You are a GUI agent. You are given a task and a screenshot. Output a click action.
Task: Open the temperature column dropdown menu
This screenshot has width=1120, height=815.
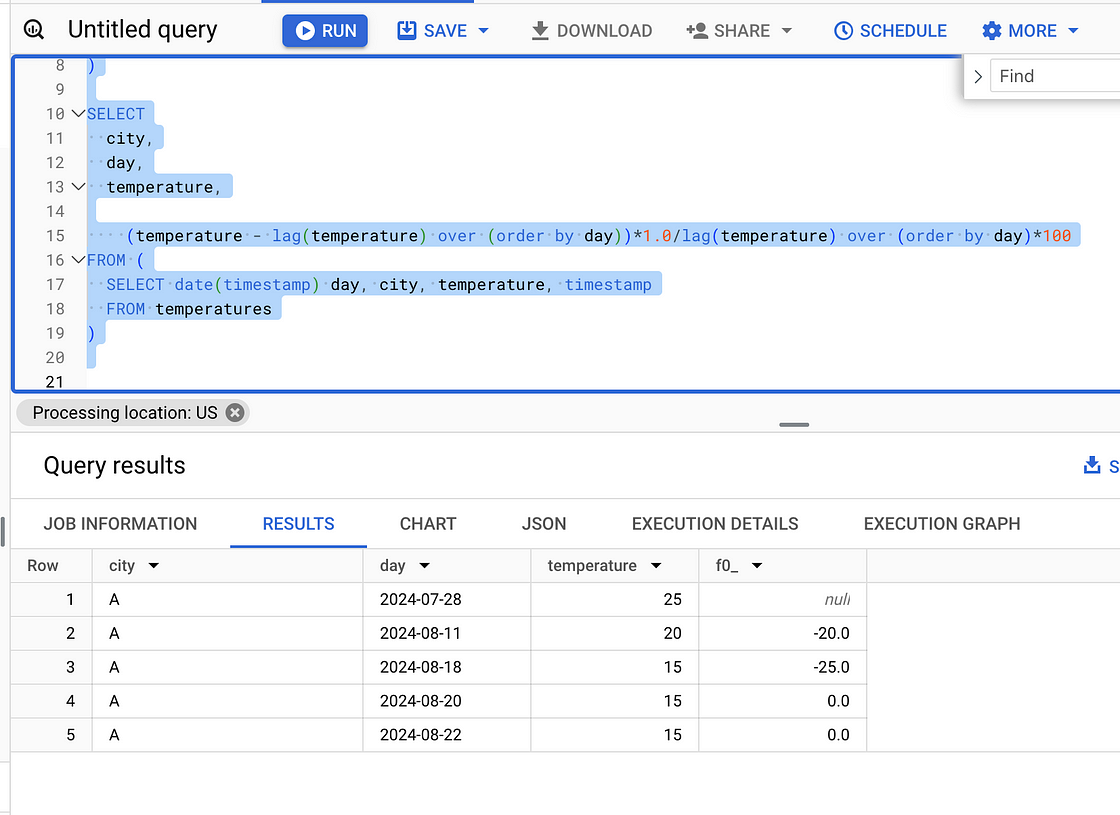tap(656, 566)
